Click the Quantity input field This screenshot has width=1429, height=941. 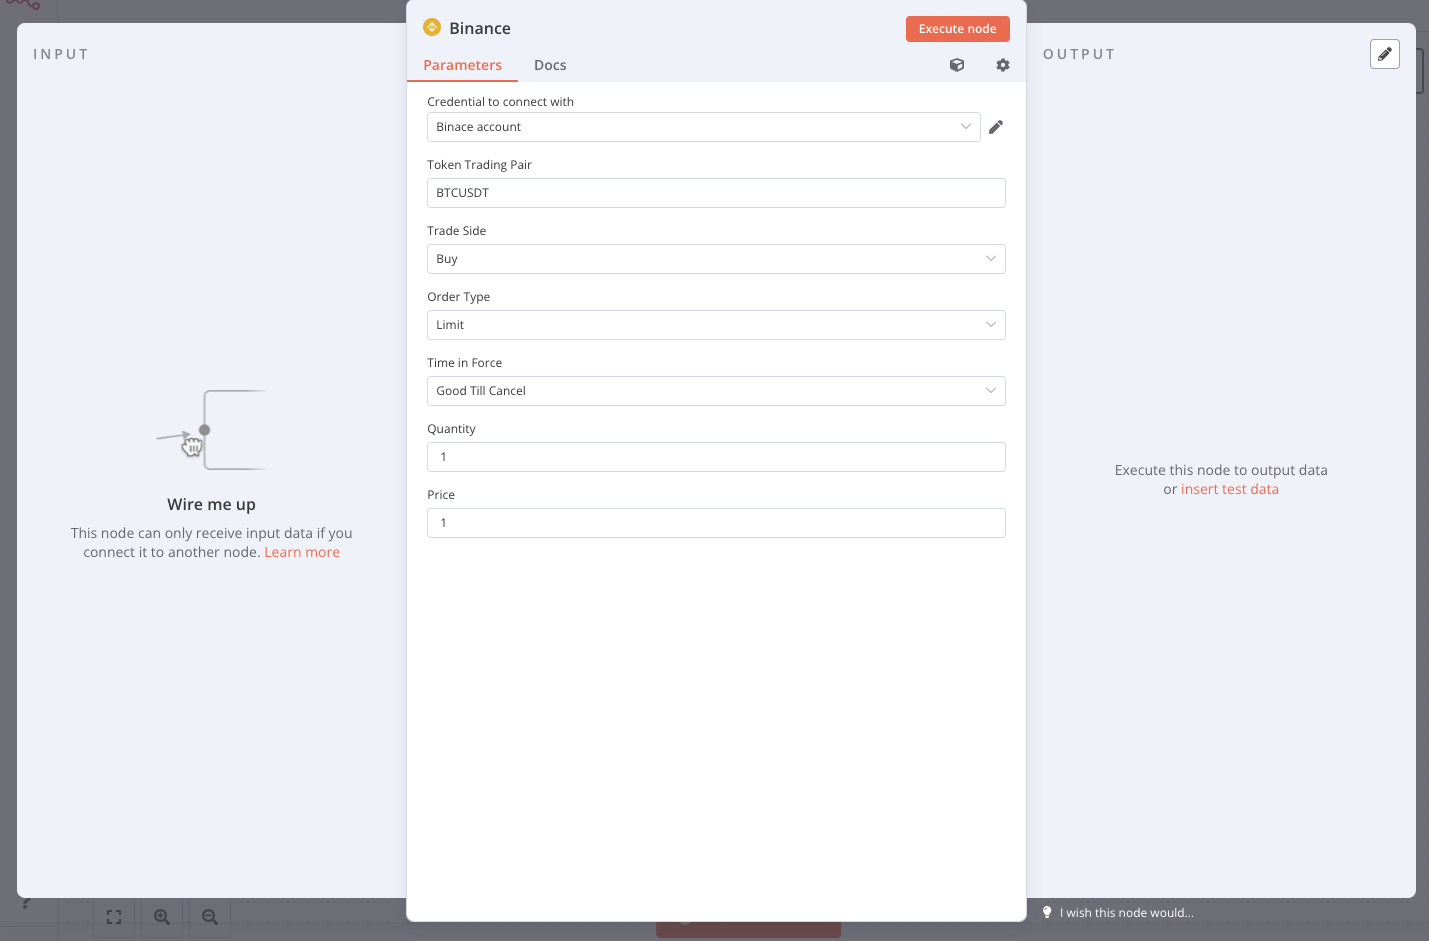pyautogui.click(x=716, y=457)
